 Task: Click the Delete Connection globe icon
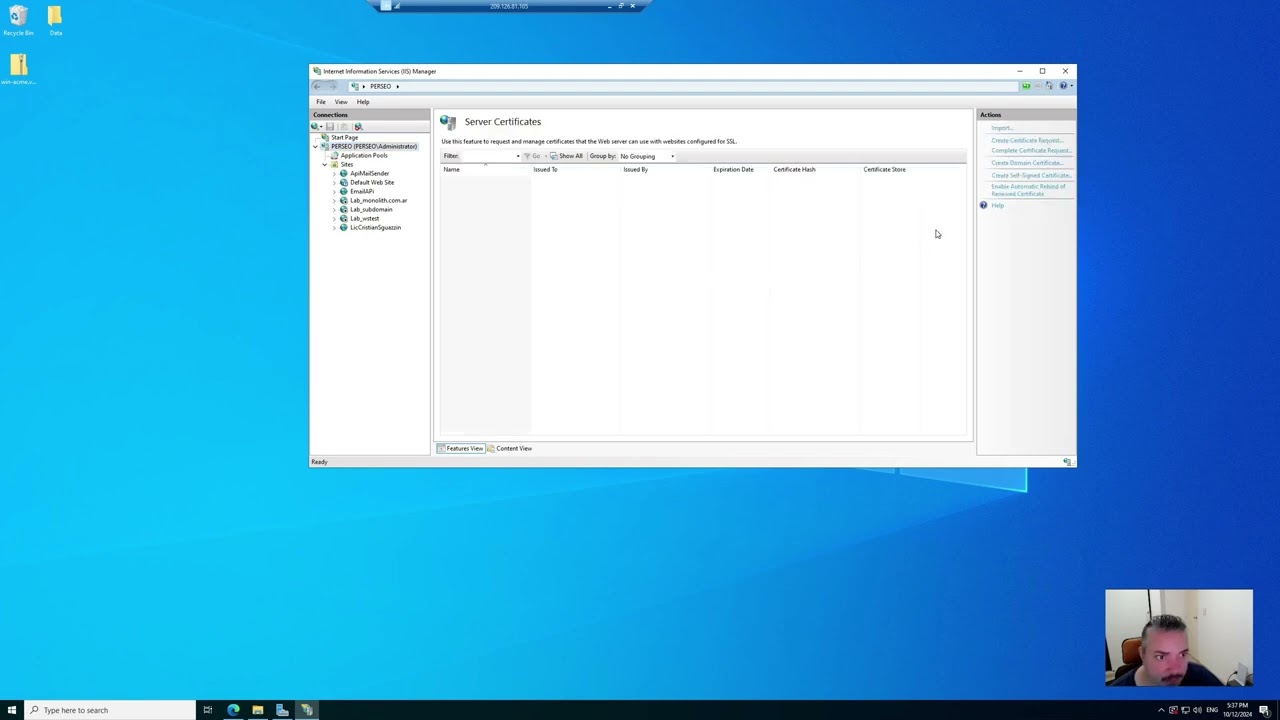[x=358, y=126]
